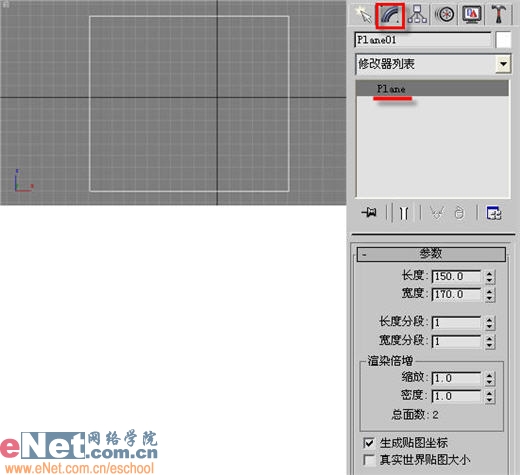The height and width of the screenshot is (475, 520).
Task: Increase 宽度分段 with spinner up arrow
Action: tap(489, 338)
